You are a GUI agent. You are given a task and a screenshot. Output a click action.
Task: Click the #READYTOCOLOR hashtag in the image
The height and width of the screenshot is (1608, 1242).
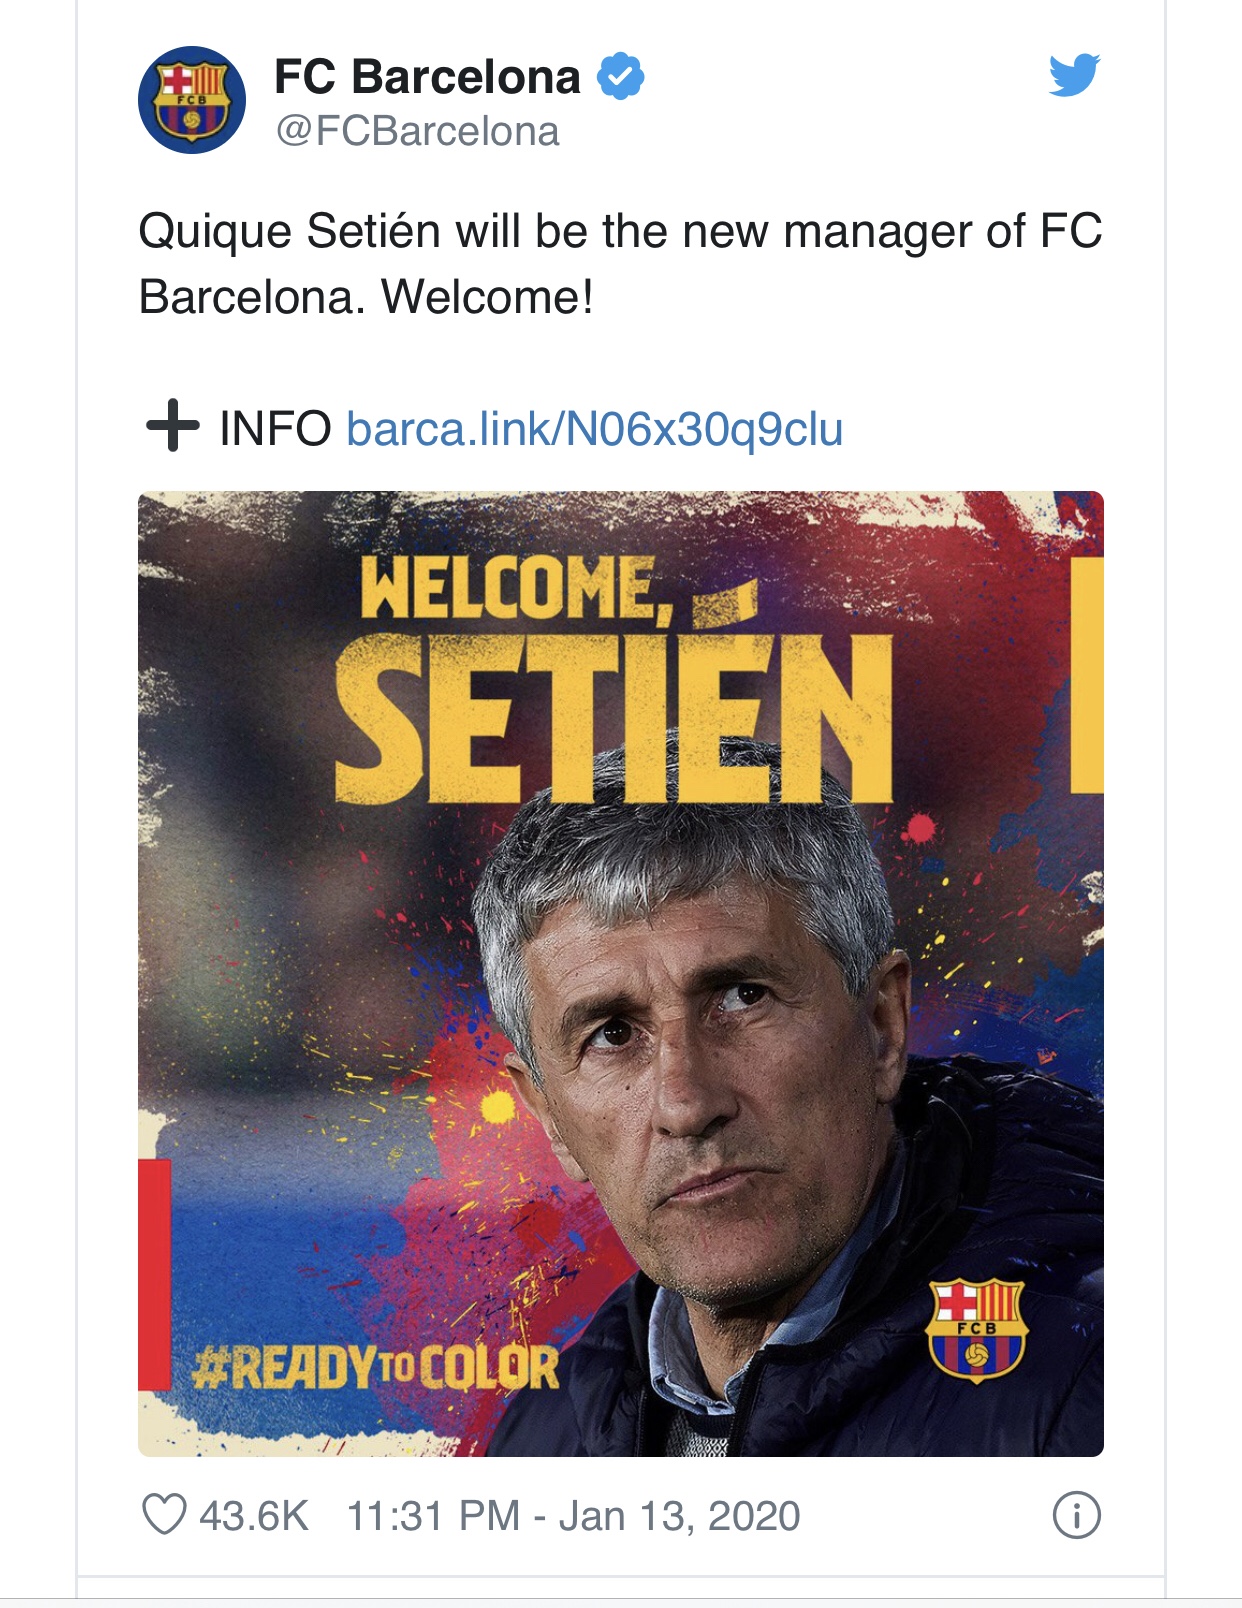(x=375, y=1368)
